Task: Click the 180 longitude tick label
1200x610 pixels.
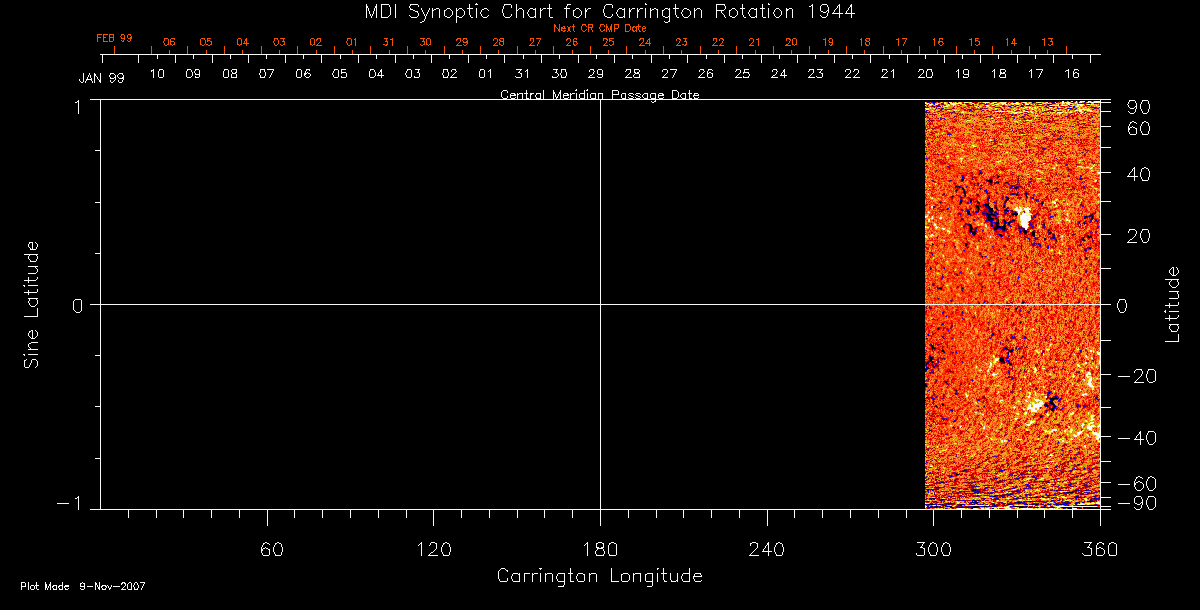Action: click(x=600, y=549)
